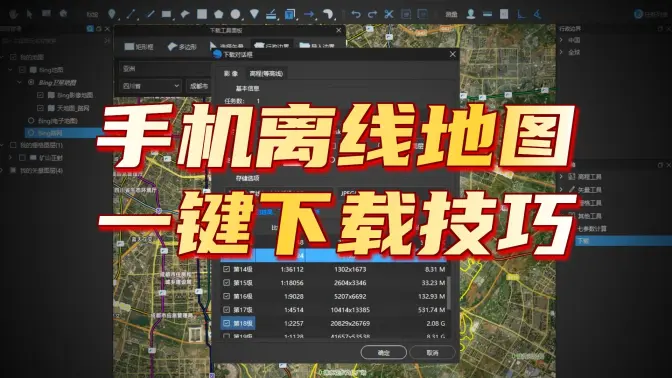Collapse the Bing地图 tree node
Screen dimensions: 672x378
point(10,69)
